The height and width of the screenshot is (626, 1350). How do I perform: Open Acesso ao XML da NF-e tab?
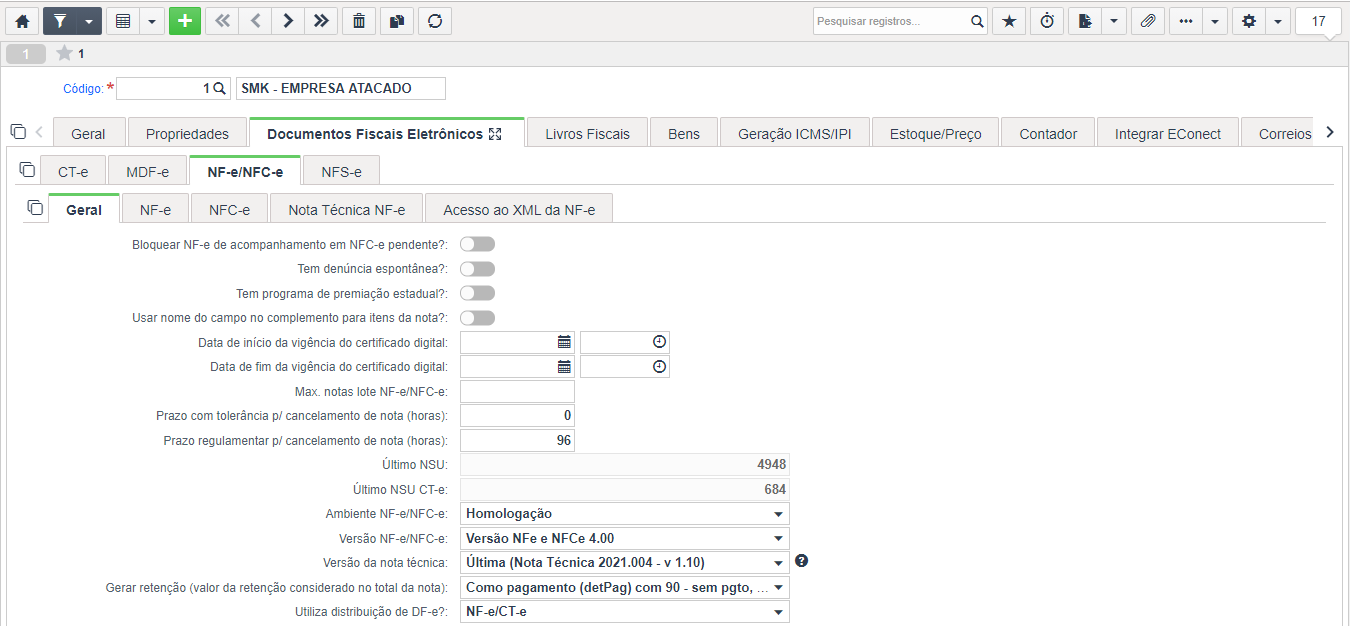click(x=519, y=209)
